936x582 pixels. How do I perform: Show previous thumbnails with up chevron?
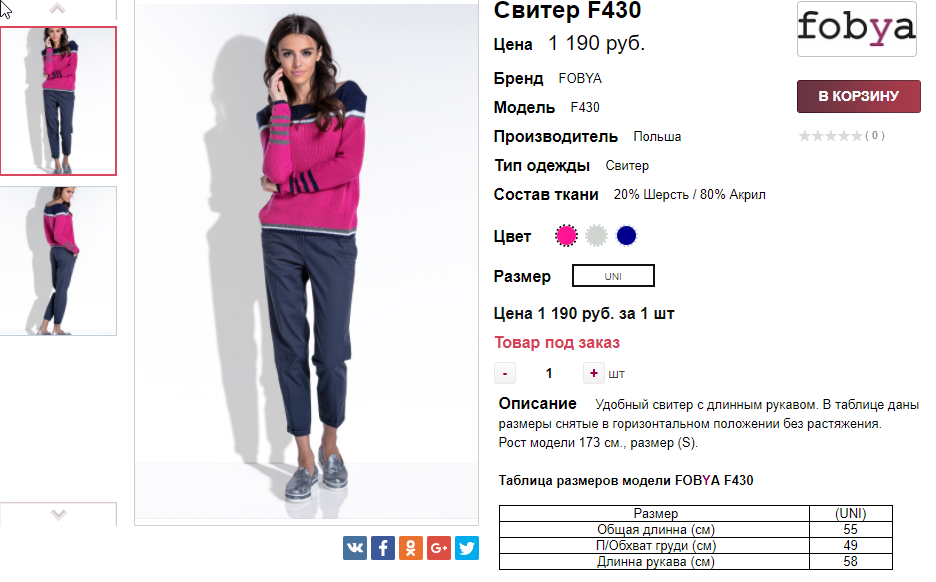pos(57,8)
